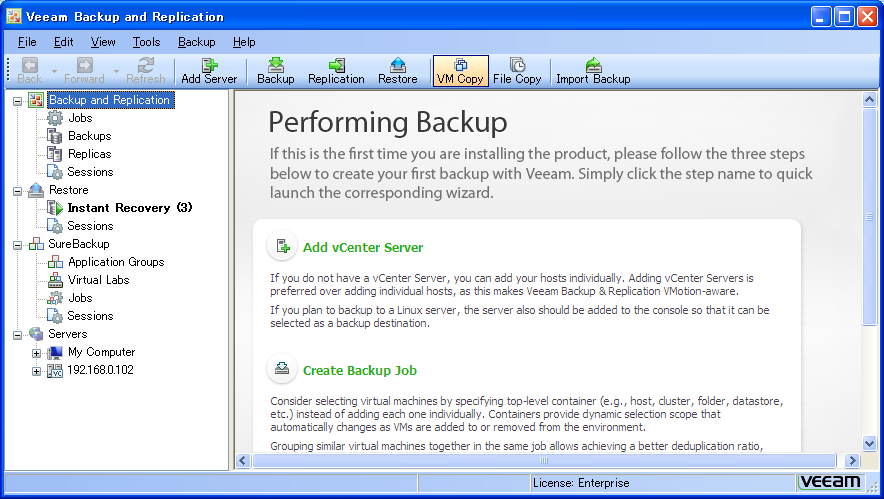The image size is (884, 499).
Task: Click horizontal scrollbar right arrow
Action: (x=852, y=461)
